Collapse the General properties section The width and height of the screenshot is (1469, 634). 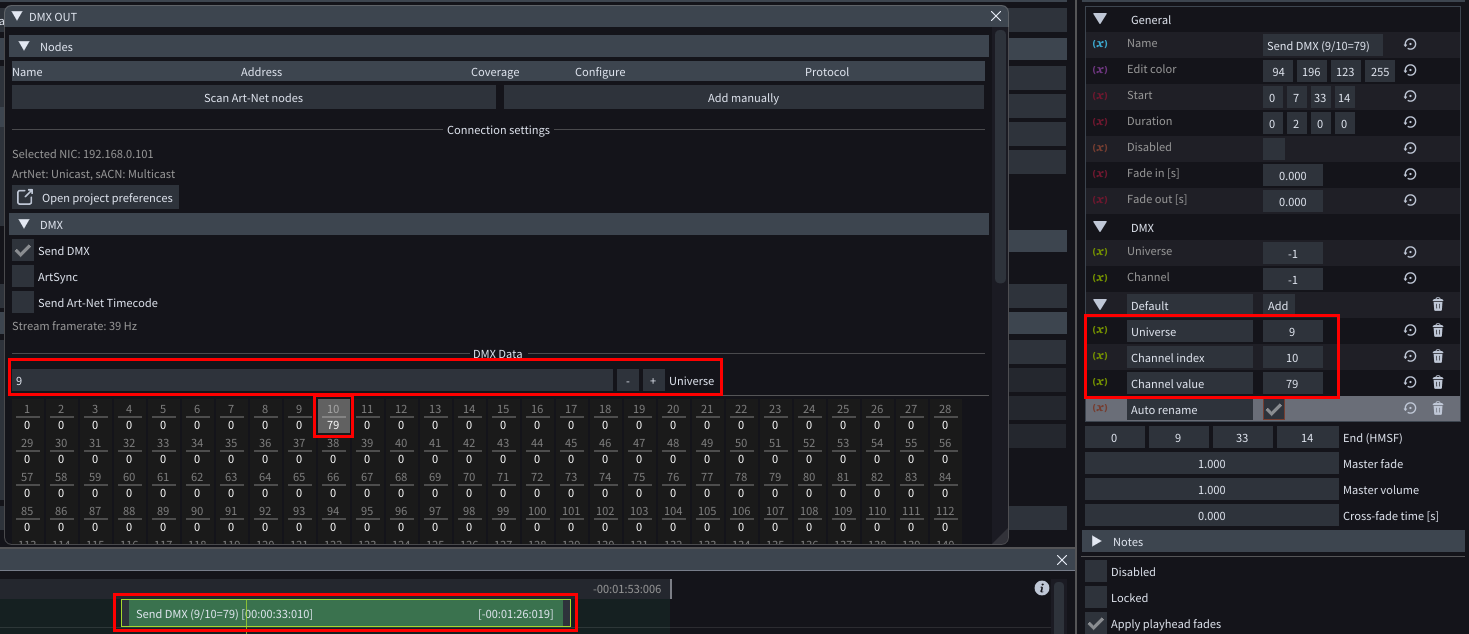(x=1100, y=19)
